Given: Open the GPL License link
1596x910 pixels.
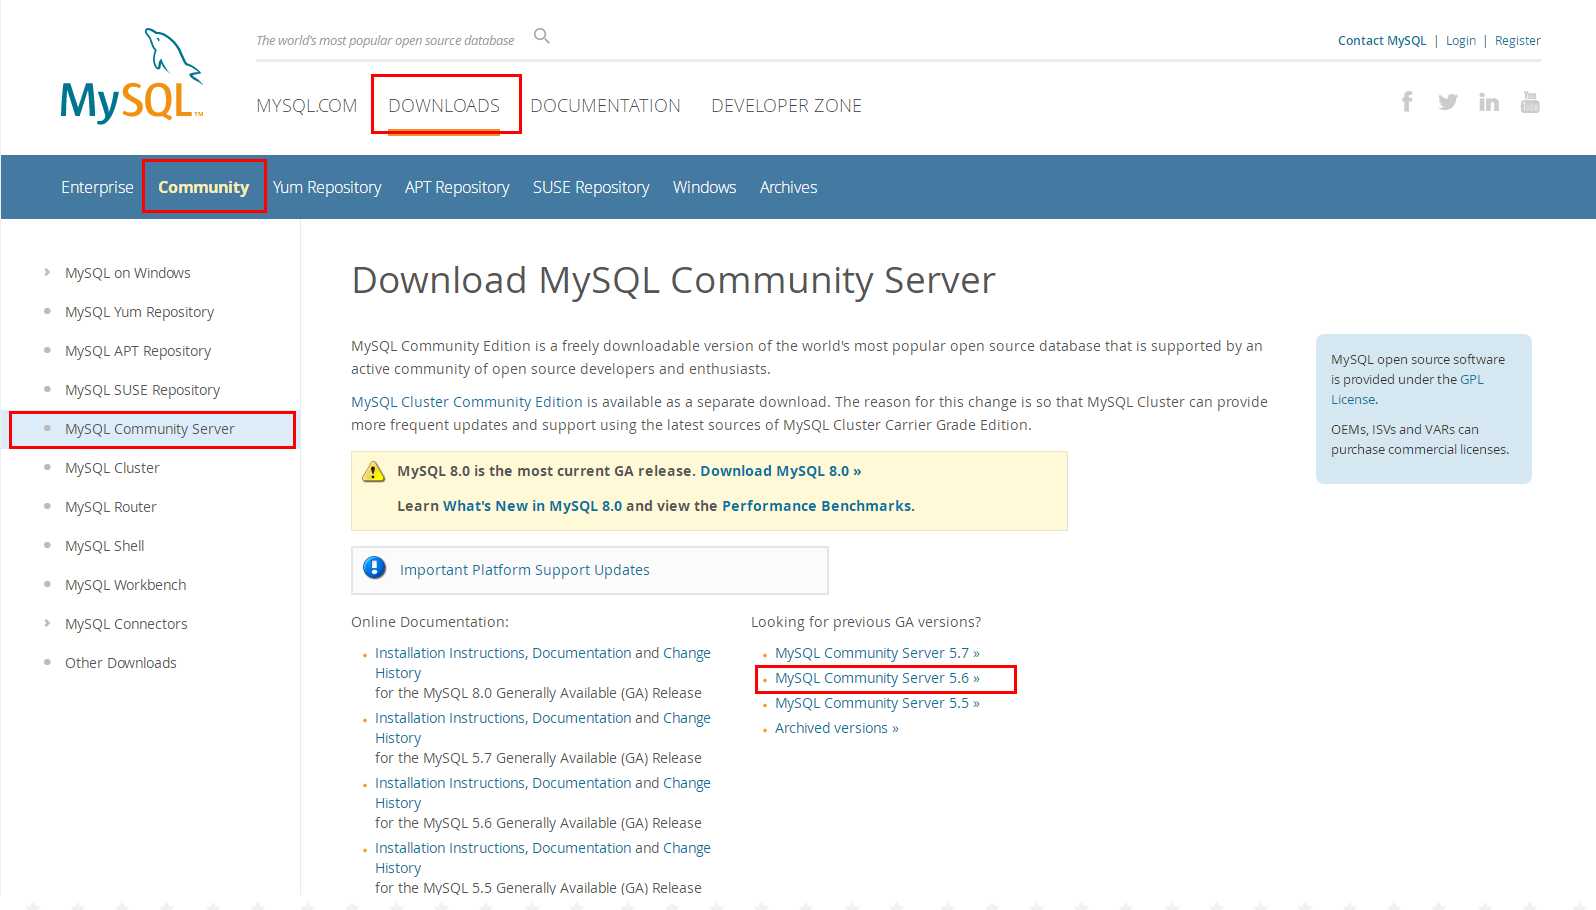Looking at the screenshot, I should click(x=1471, y=379).
